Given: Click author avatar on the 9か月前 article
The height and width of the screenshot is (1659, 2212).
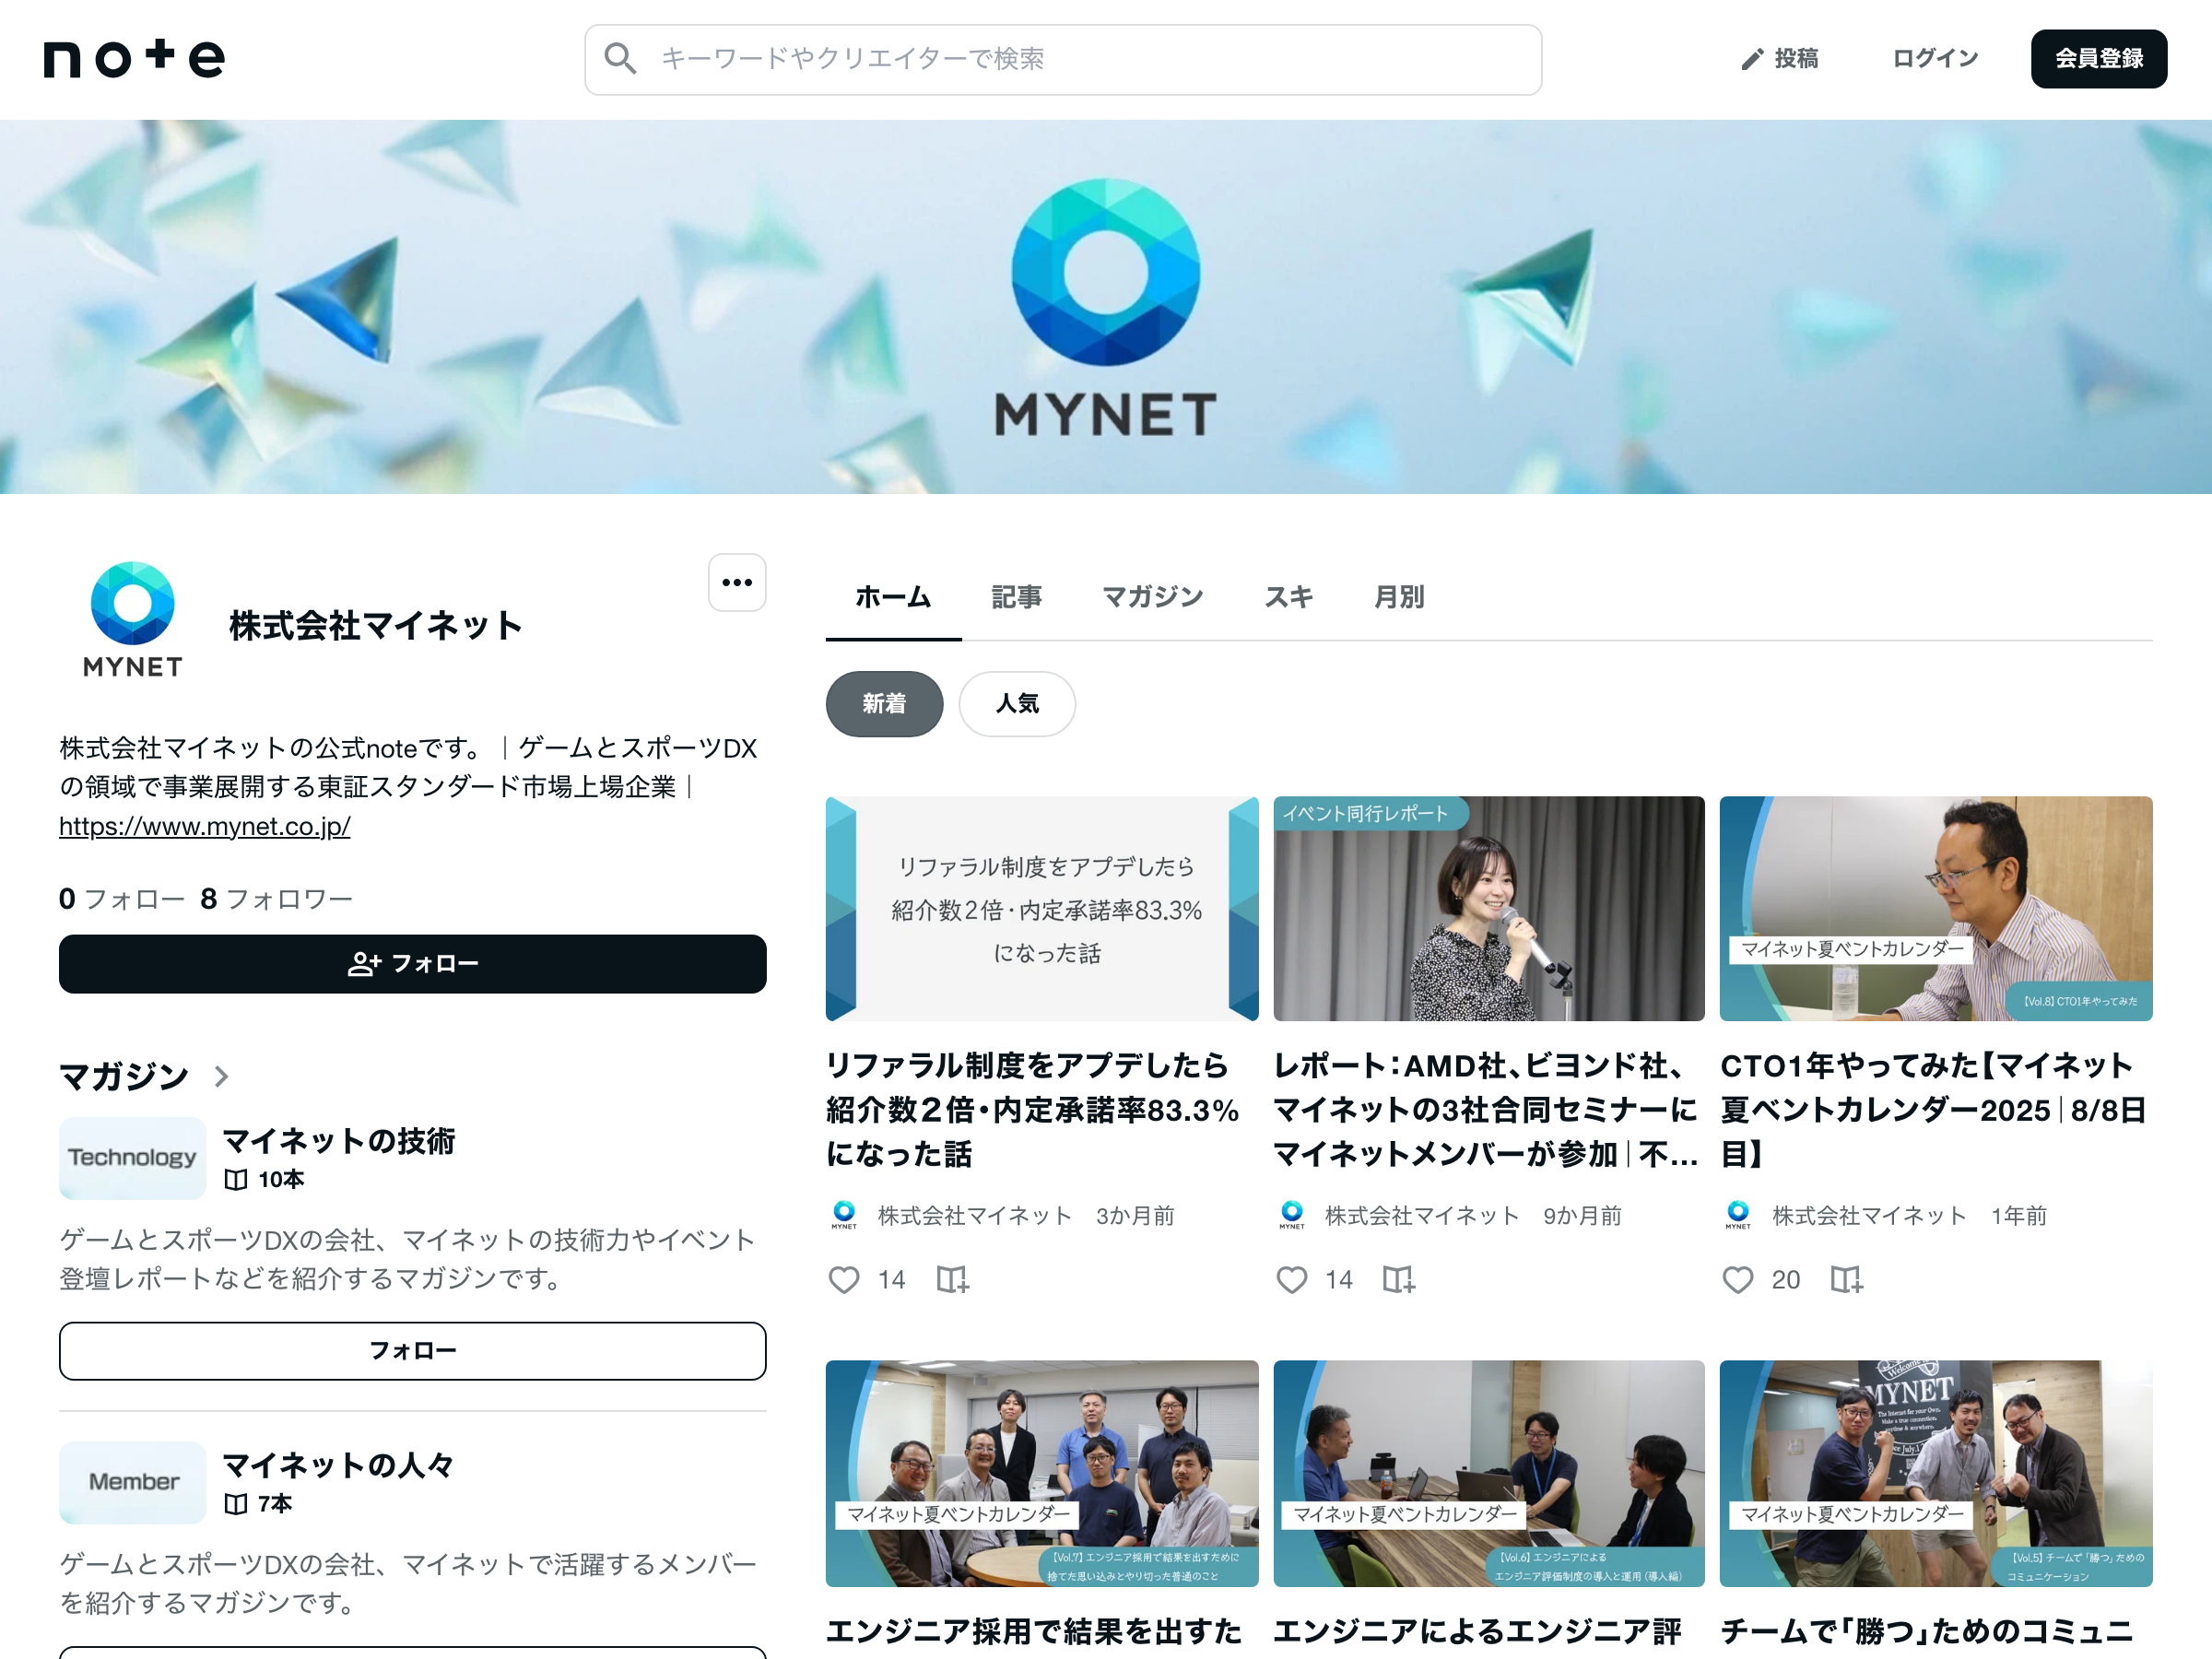Looking at the screenshot, I should 1292,1215.
